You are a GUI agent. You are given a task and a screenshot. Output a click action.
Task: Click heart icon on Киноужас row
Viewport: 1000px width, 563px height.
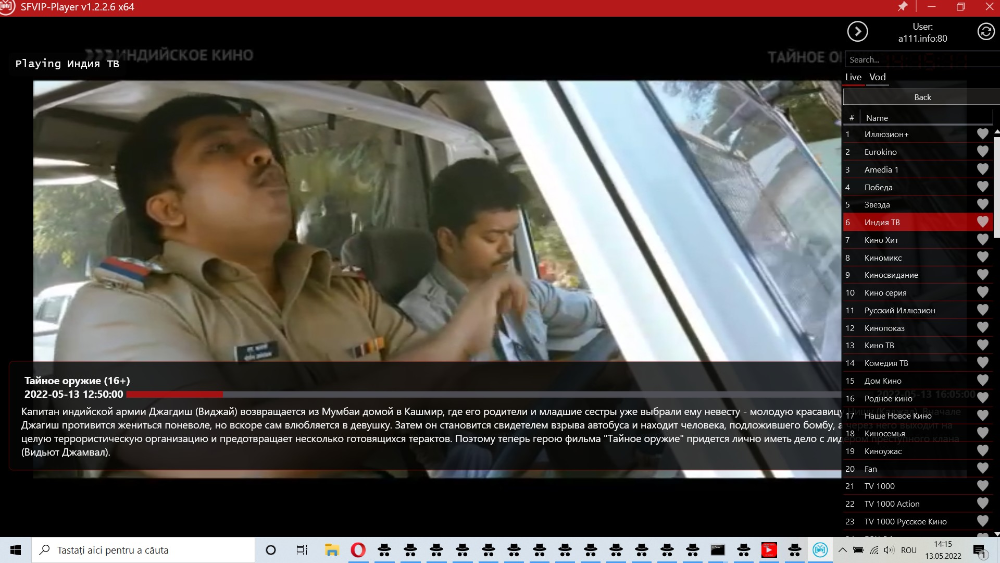click(982, 451)
